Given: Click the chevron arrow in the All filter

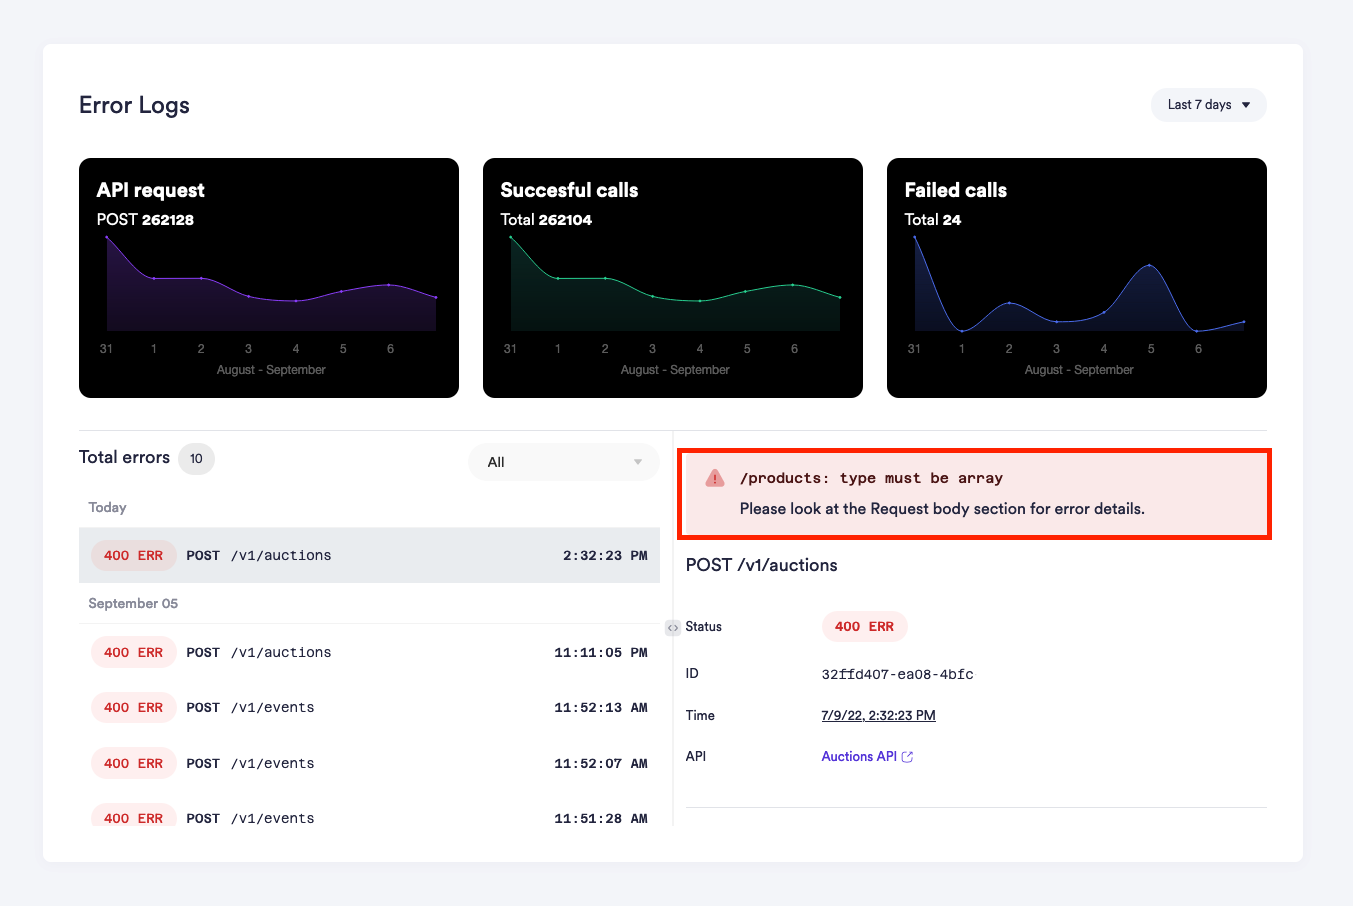Looking at the screenshot, I should click(638, 462).
